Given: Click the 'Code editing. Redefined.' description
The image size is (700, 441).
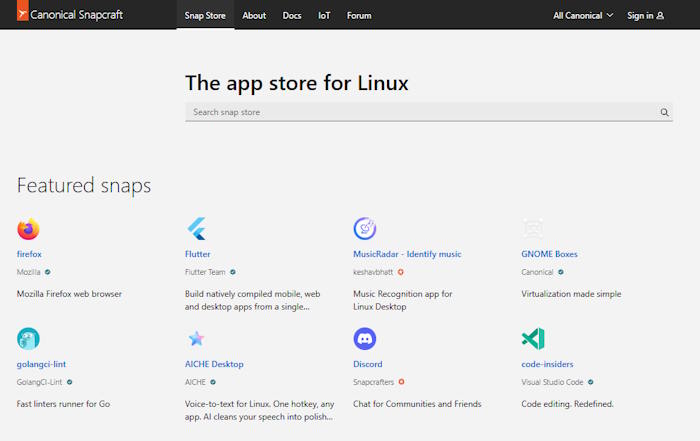Looking at the screenshot, I should 567,404.
